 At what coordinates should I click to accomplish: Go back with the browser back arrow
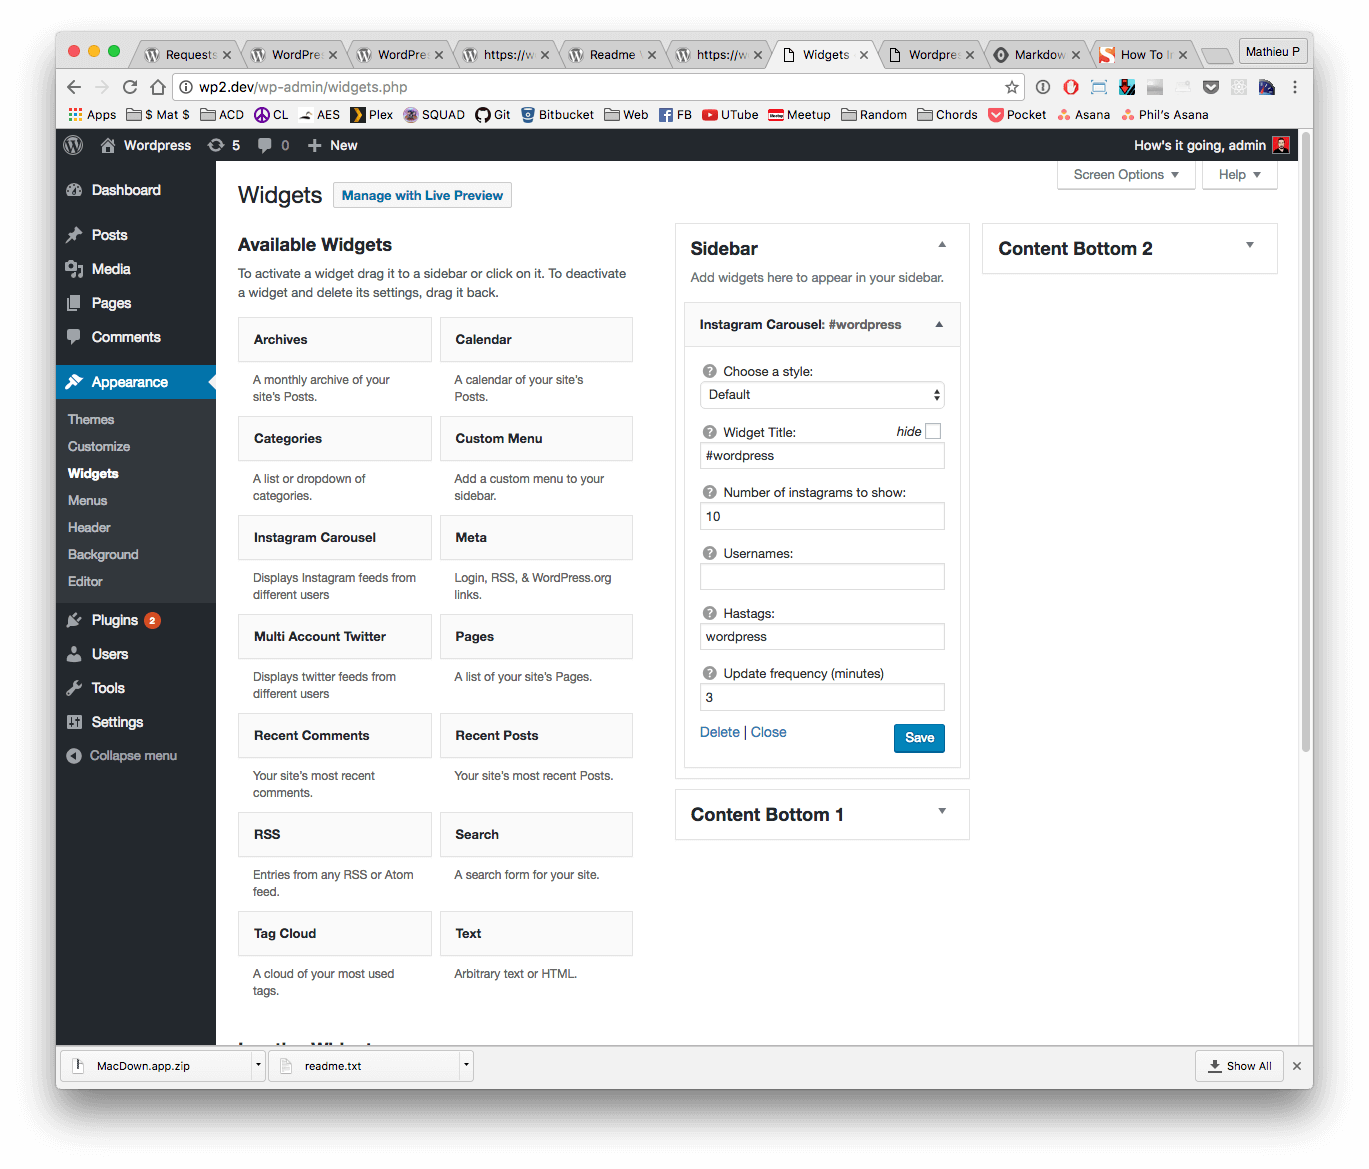(x=74, y=87)
